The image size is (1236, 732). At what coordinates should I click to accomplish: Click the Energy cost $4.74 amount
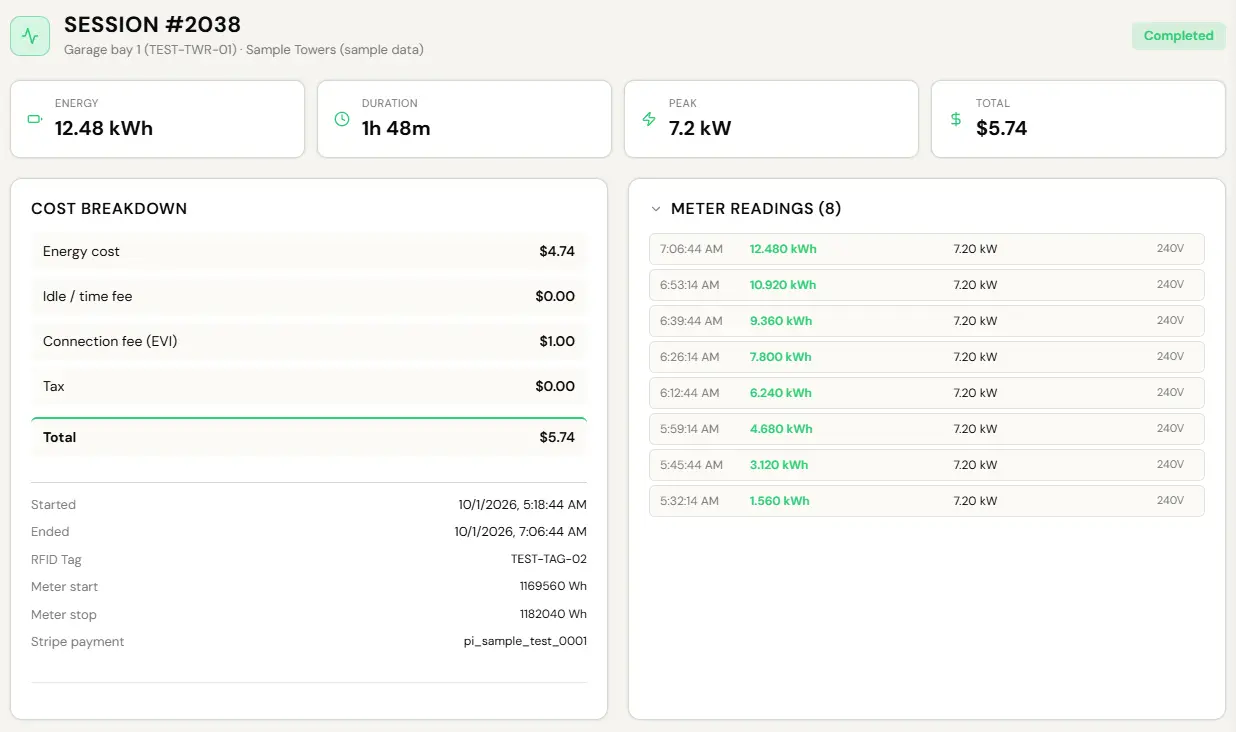[x=557, y=251]
